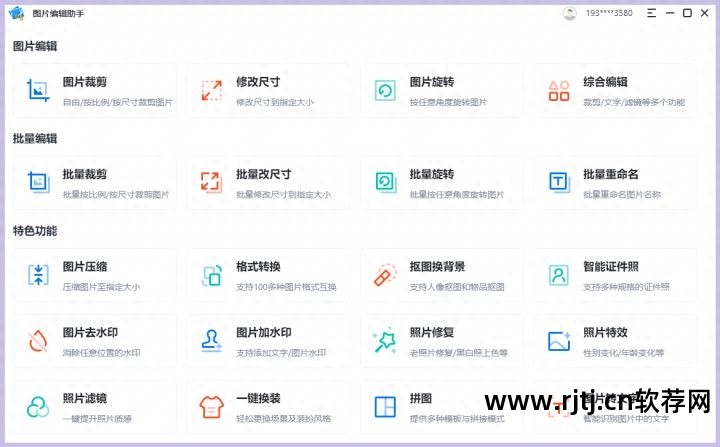Open the 综合编辑 editing tool icon
This screenshot has height=447, width=720.
559,91
